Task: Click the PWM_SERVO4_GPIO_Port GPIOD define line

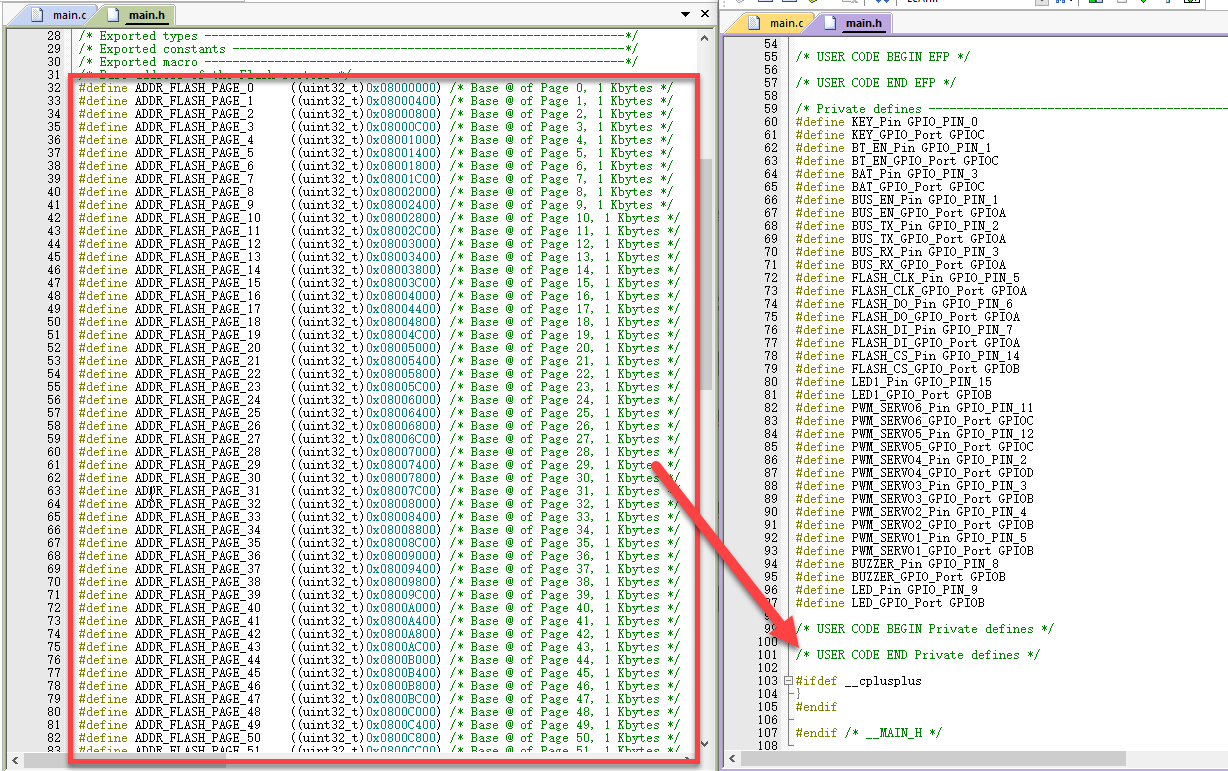Action: tap(915, 473)
